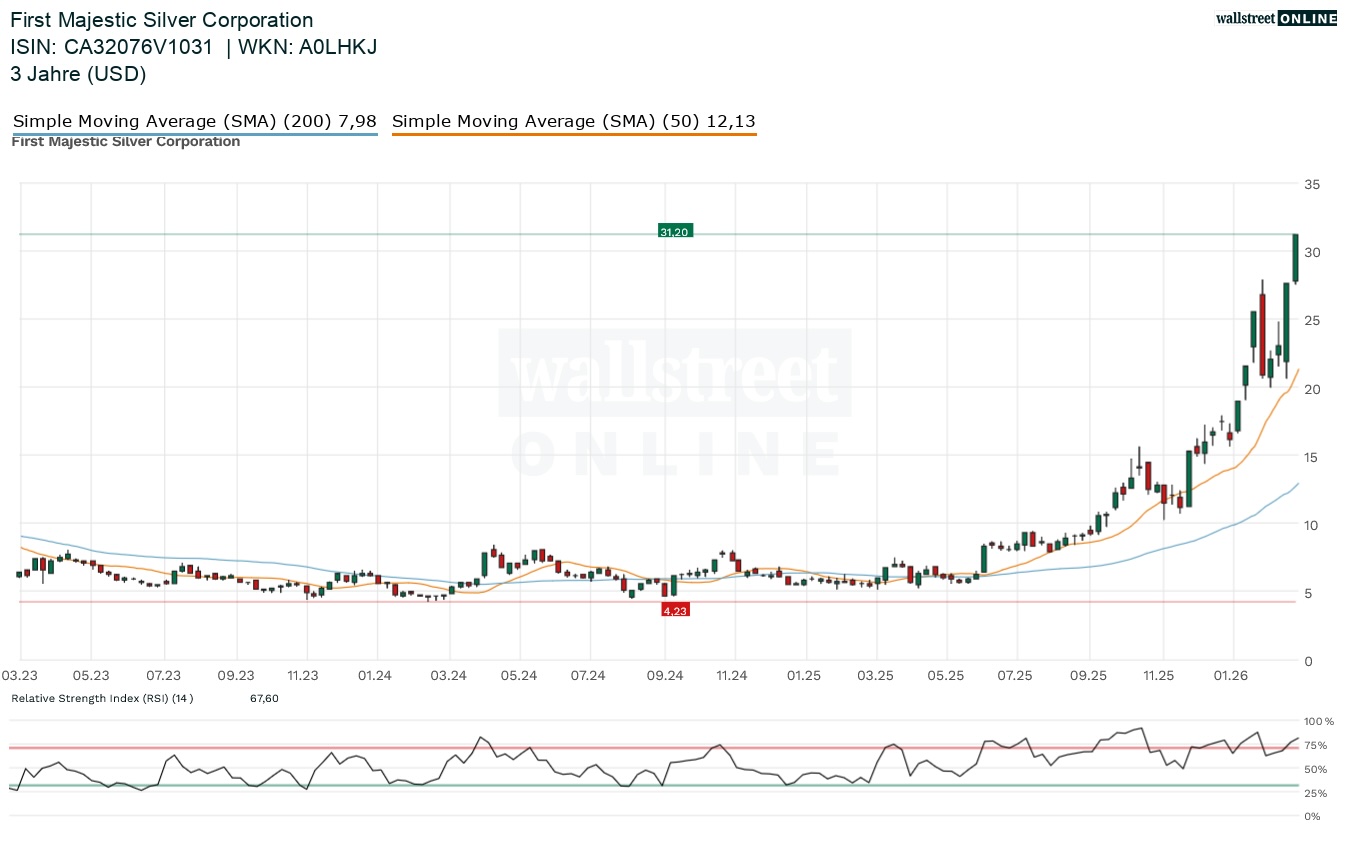Click the First Majestic Silver Corporation series label
This screenshot has width=1349, height=843.
pos(125,141)
